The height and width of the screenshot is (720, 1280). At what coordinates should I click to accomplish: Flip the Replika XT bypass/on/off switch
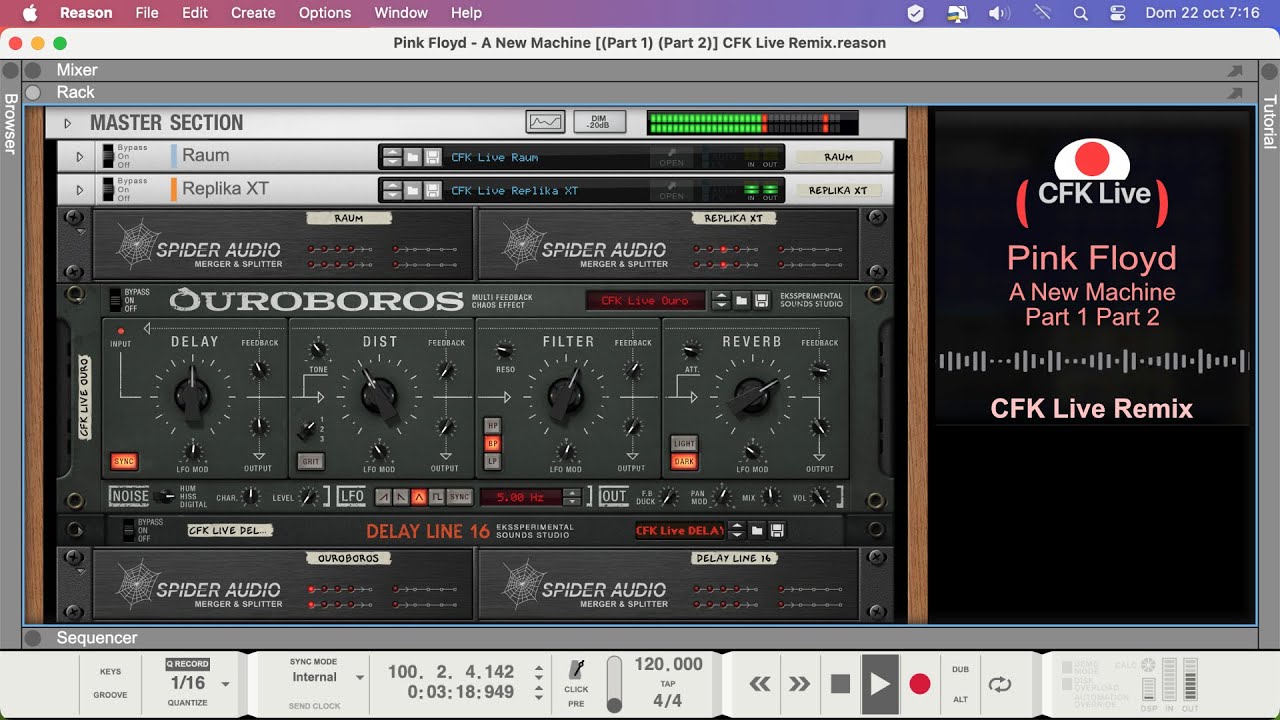[108, 189]
